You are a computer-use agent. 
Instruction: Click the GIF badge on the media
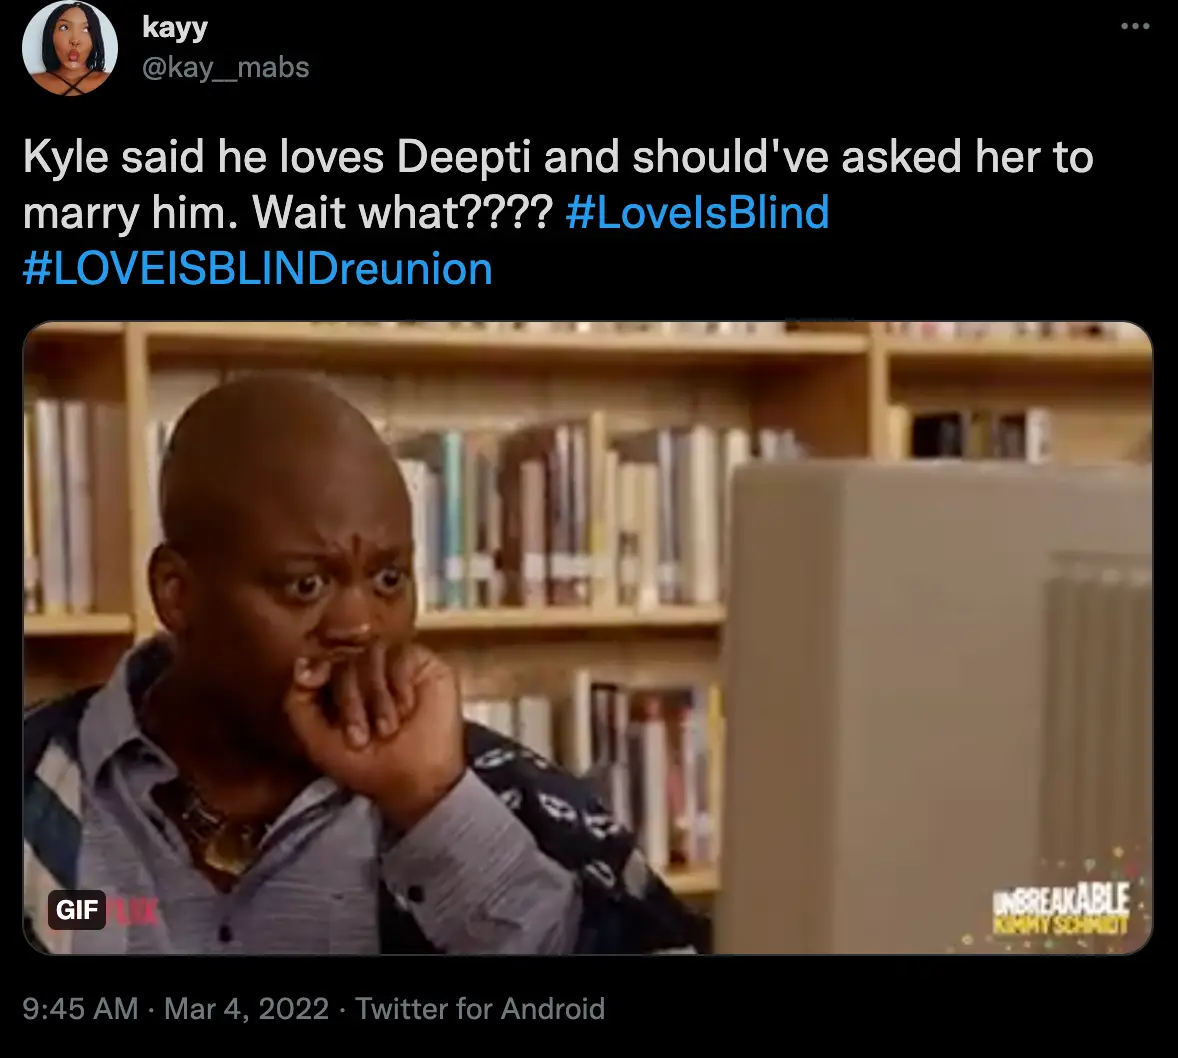tap(77, 909)
